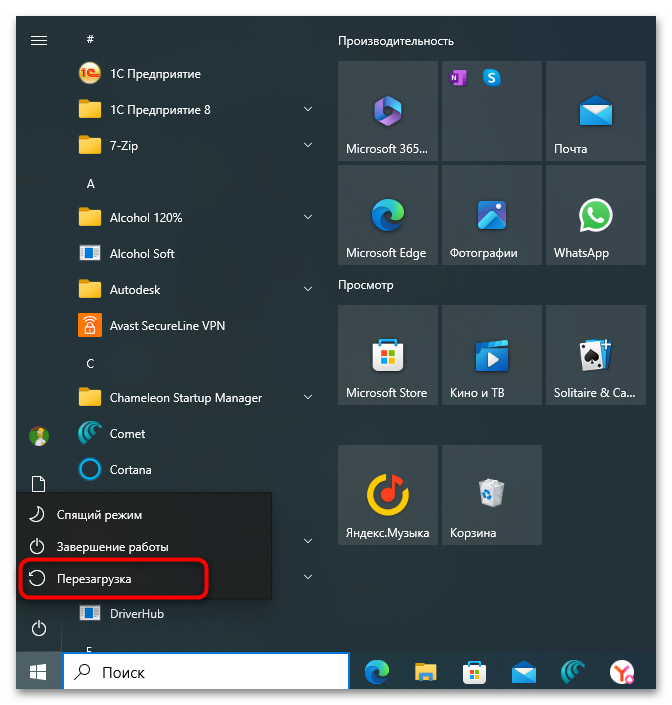Open the OneNote icon in tile folder
The height and width of the screenshot is (705, 672).
pos(458,78)
